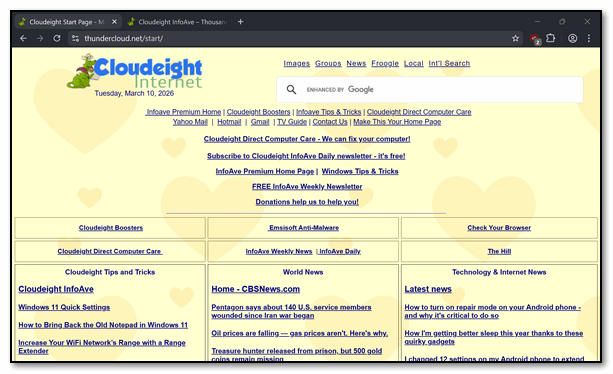Open Old Notepad in Windows 11 article
The image size is (613, 374).
pos(103,325)
